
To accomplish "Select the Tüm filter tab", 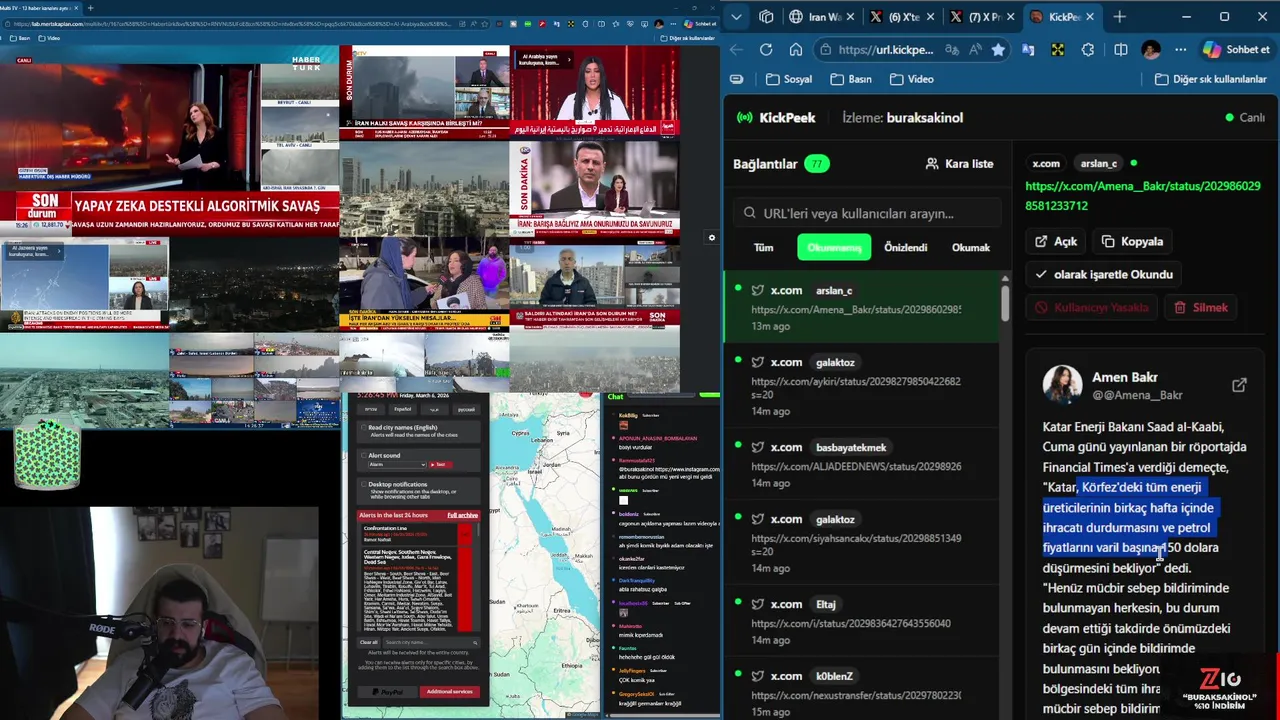I will (763, 247).
